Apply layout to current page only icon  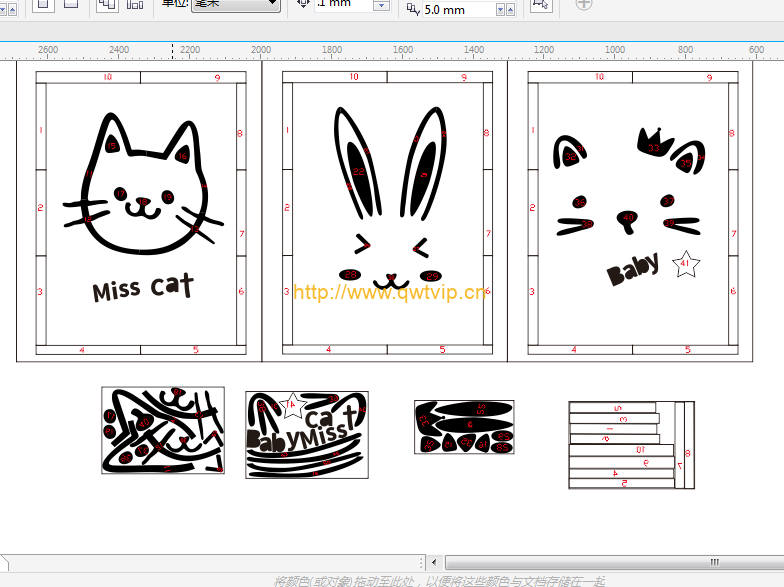pyautogui.click(x=134, y=4)
